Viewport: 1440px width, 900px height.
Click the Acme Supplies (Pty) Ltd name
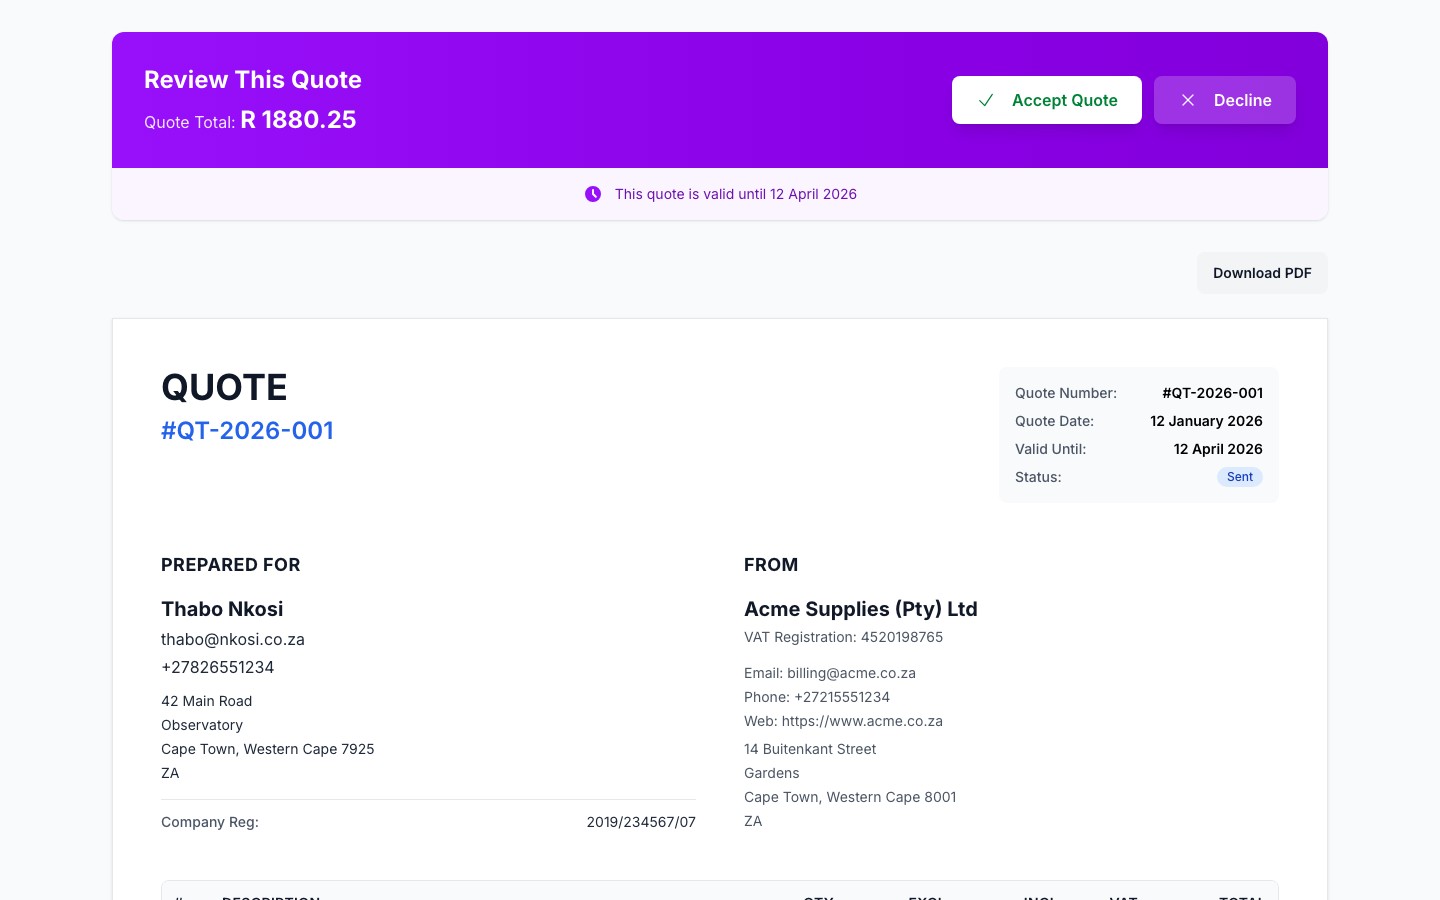click(860, 609)
